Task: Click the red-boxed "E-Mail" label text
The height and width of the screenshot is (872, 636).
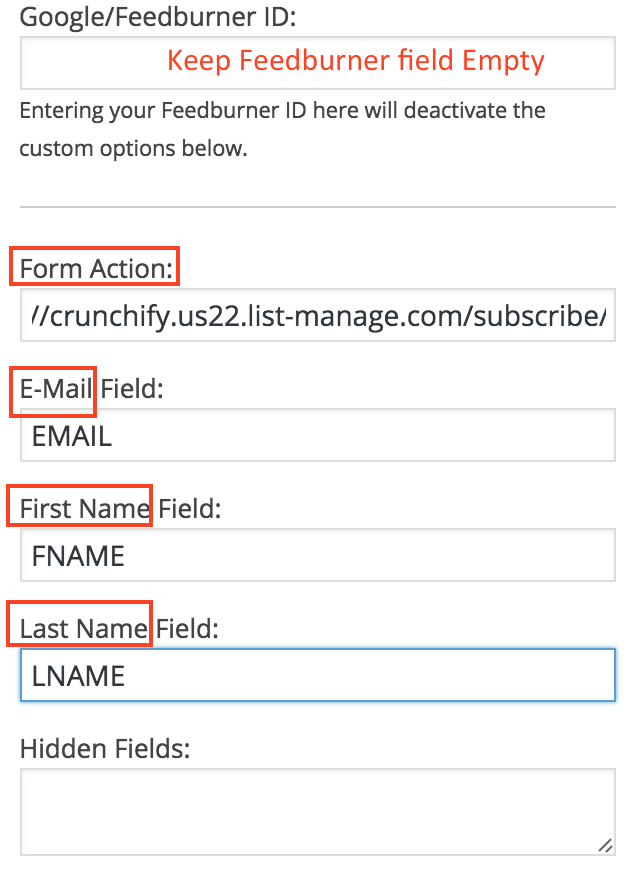Action: tap(56, 388)
